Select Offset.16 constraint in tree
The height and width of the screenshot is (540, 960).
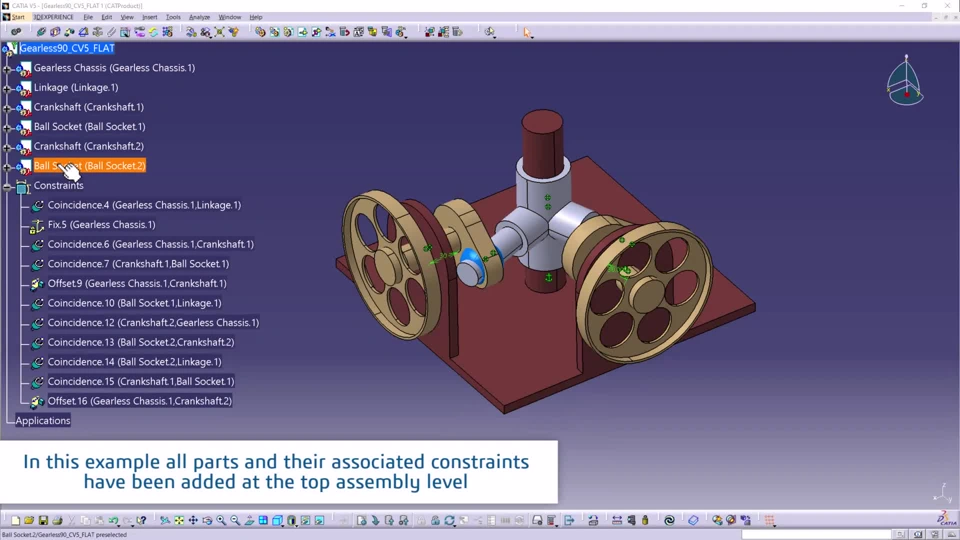[x=140, y=401]
